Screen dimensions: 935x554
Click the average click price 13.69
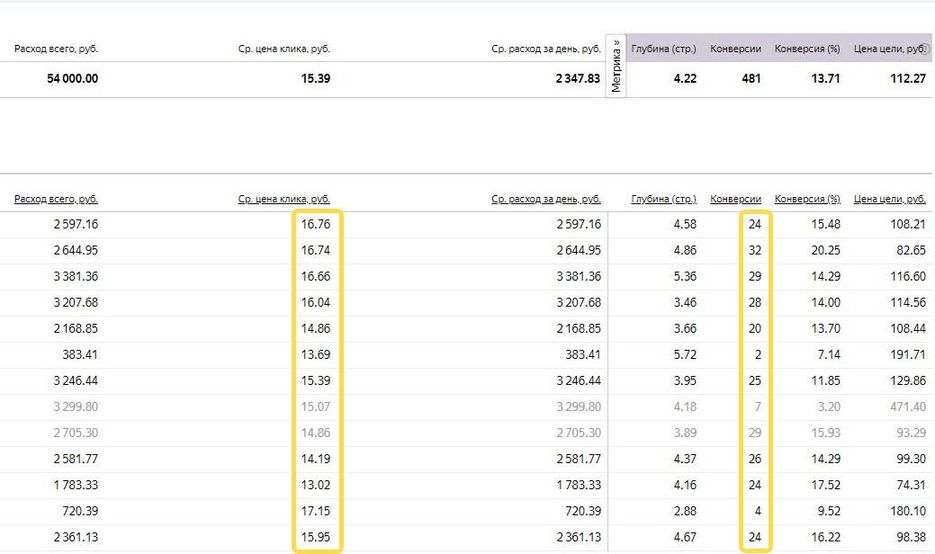pos(315,355)
